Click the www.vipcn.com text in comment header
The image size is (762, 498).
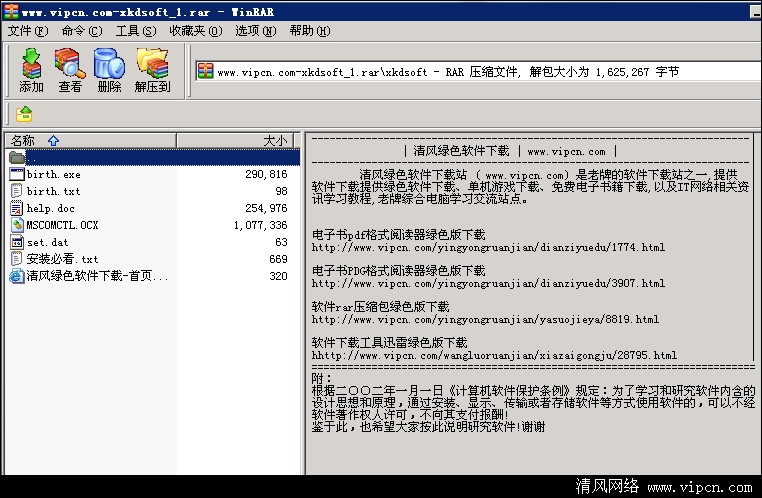567,152
